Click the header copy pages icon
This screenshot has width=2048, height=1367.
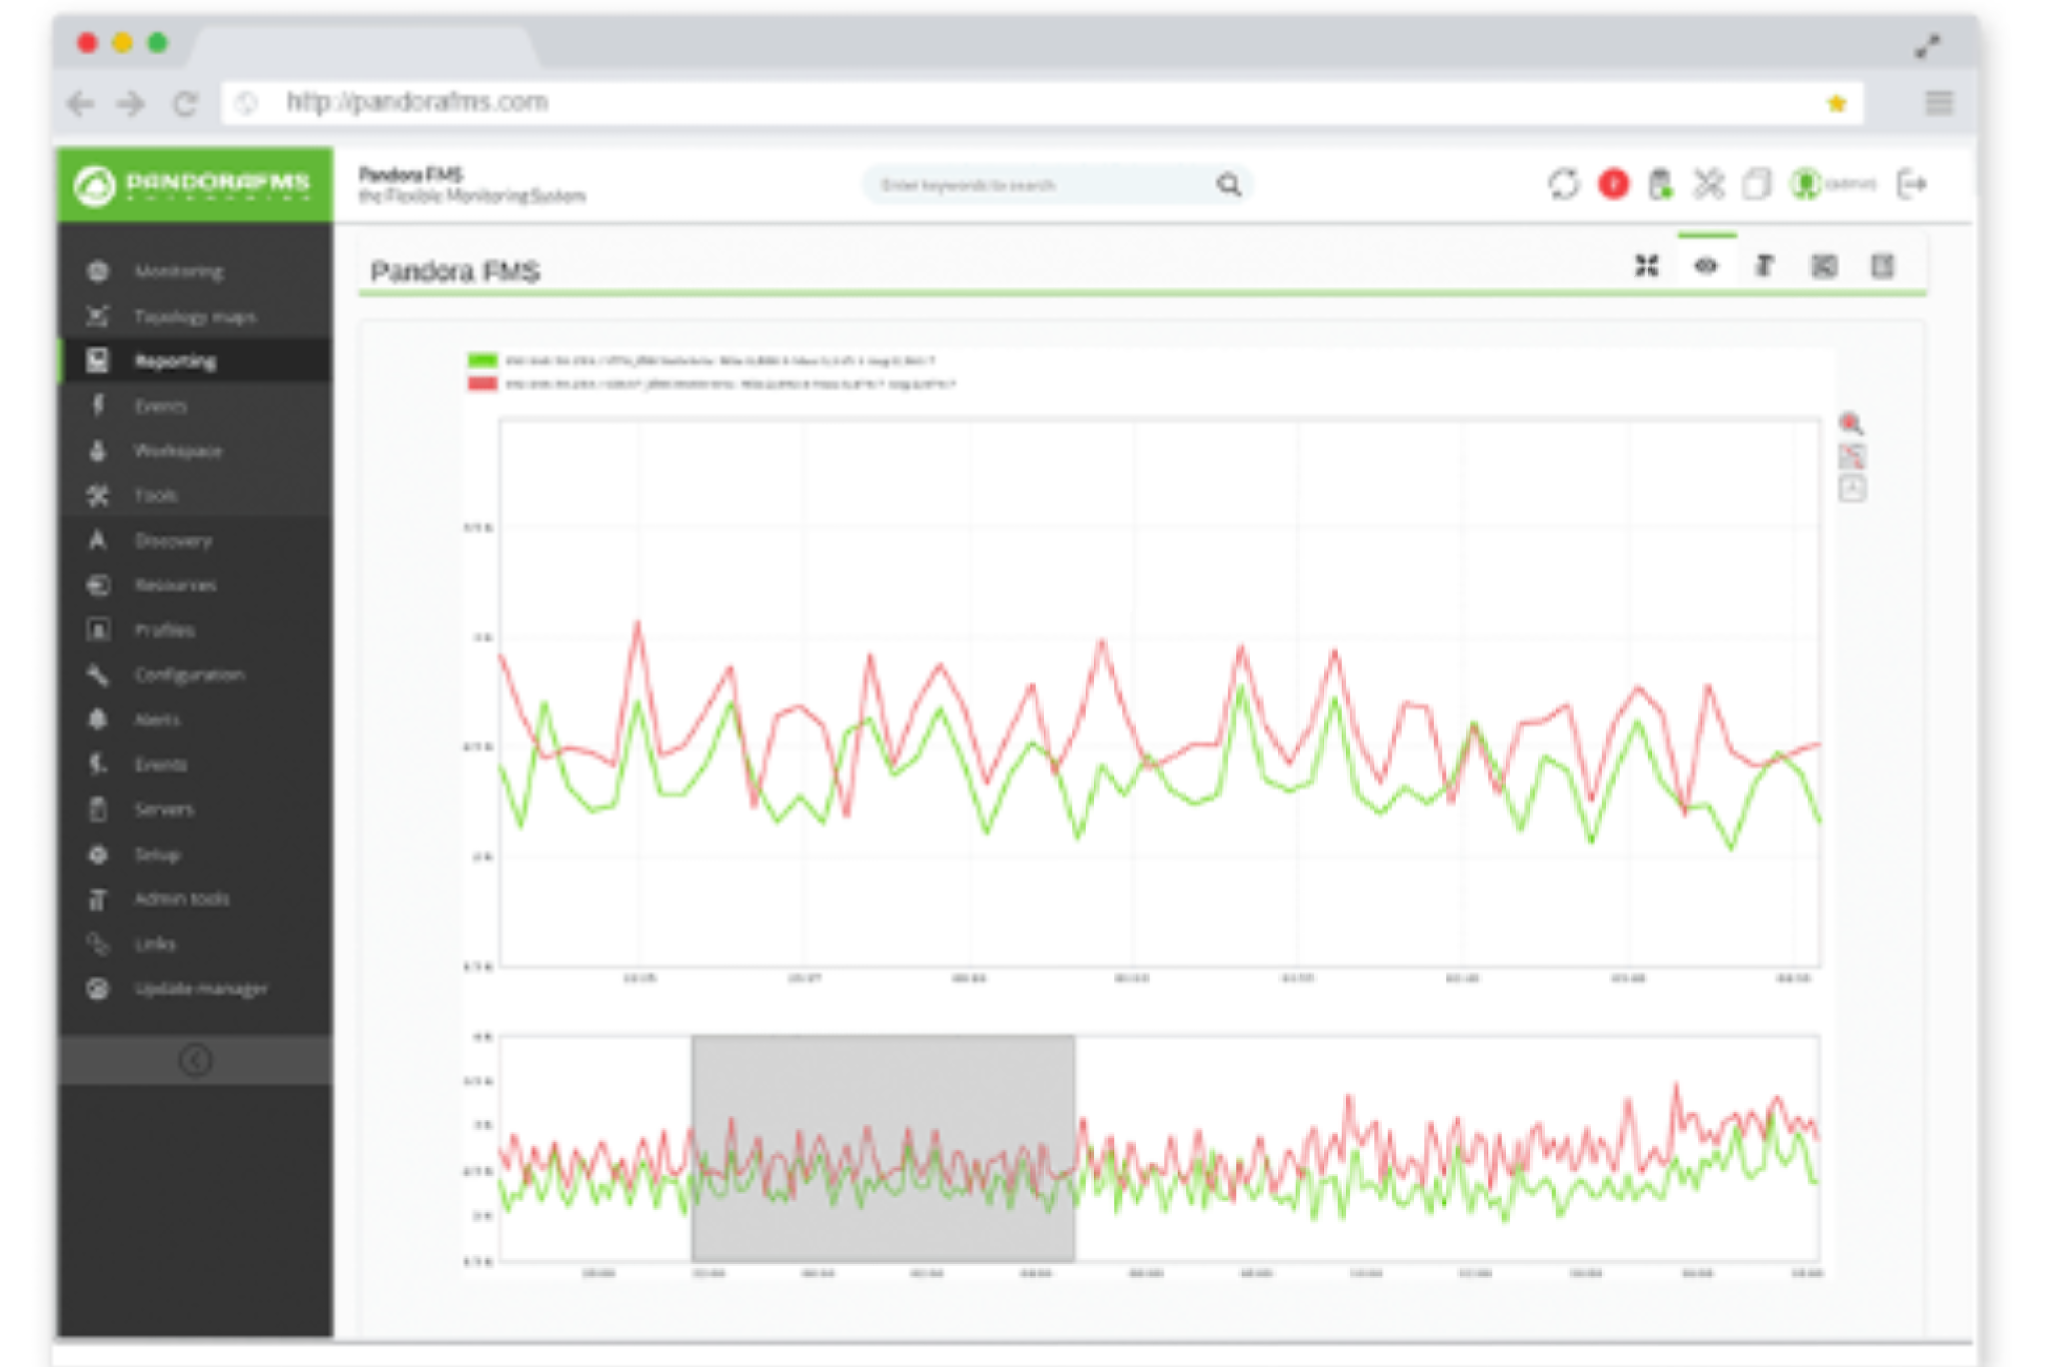tap(1757, 184)
